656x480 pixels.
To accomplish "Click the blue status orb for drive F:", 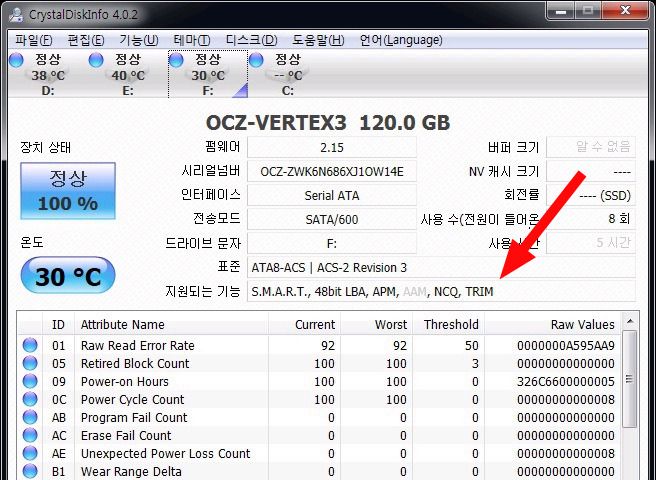I will pyautogui.click(x=176, y=60).
